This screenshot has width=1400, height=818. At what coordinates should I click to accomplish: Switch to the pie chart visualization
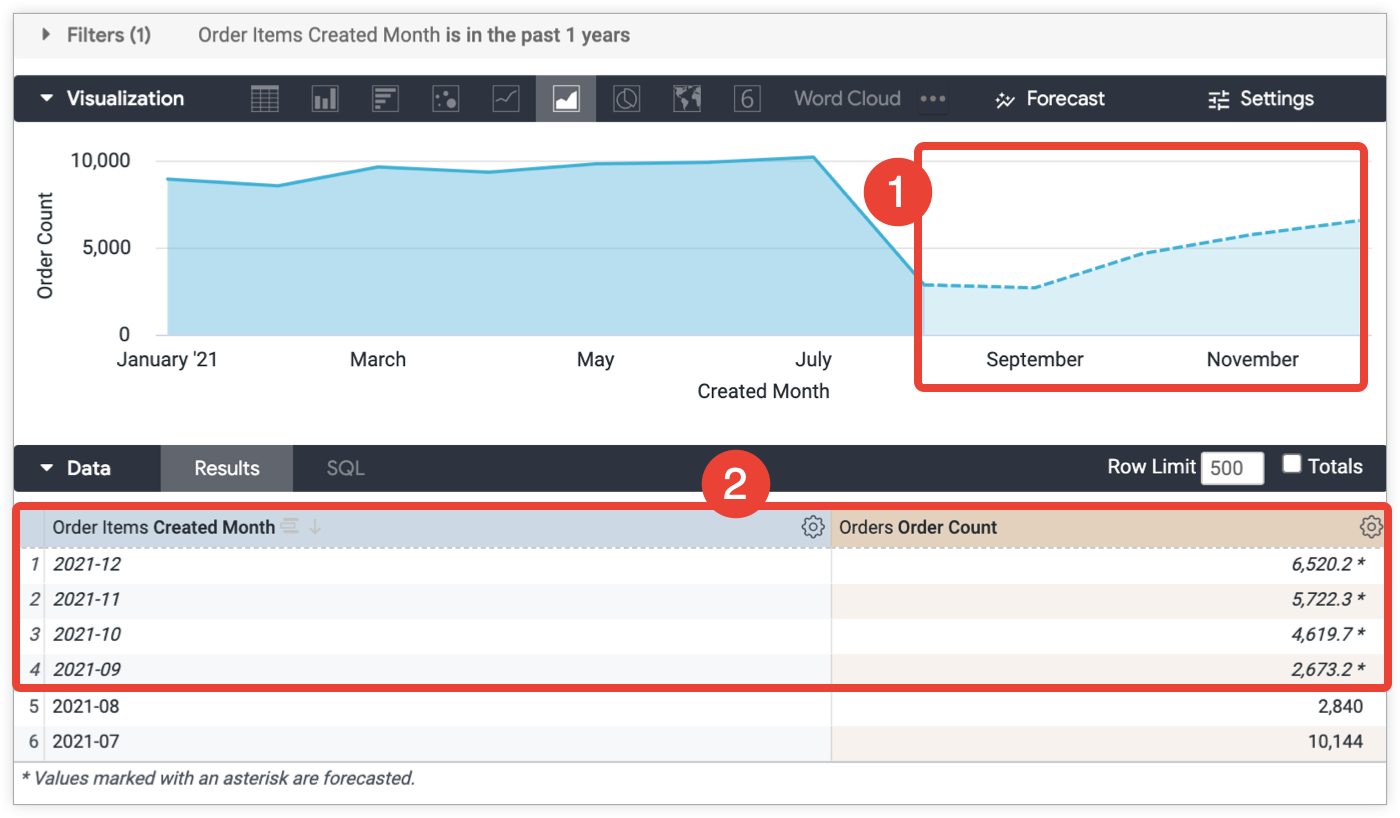[626, 99]
